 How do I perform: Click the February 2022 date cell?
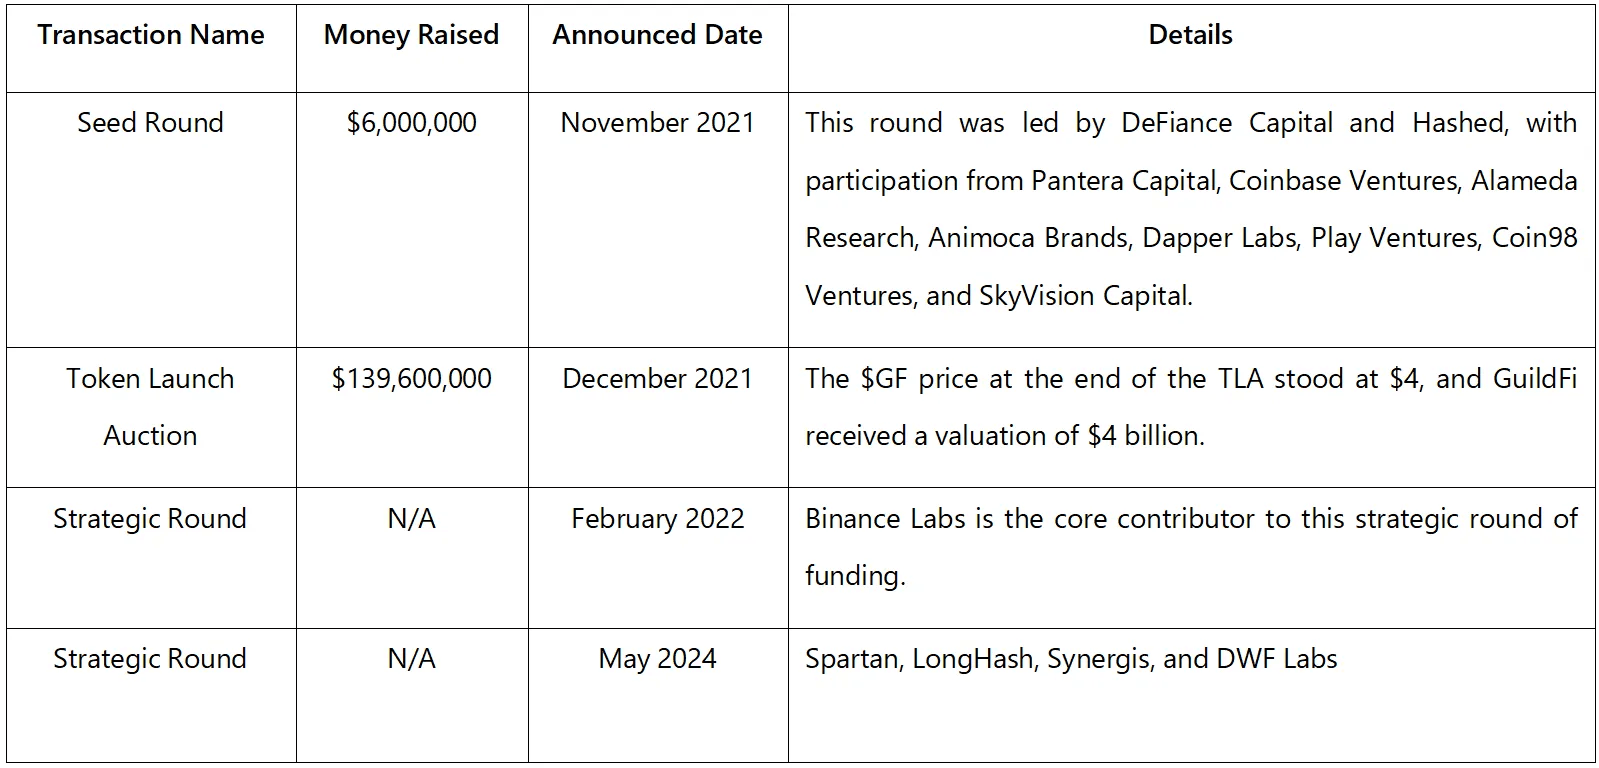657,519
